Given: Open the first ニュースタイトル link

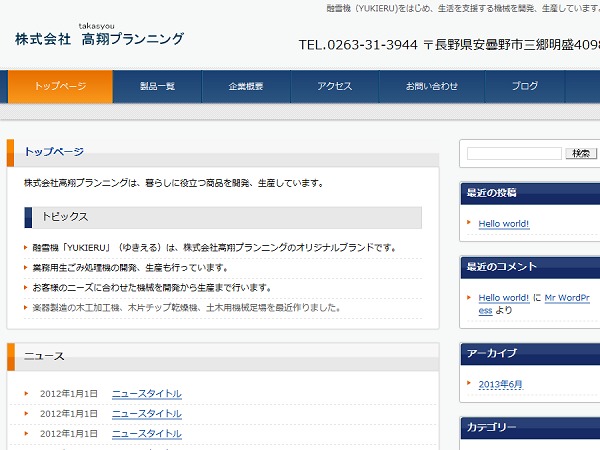Looking at the screenshot, I should [x=147, y=394].
